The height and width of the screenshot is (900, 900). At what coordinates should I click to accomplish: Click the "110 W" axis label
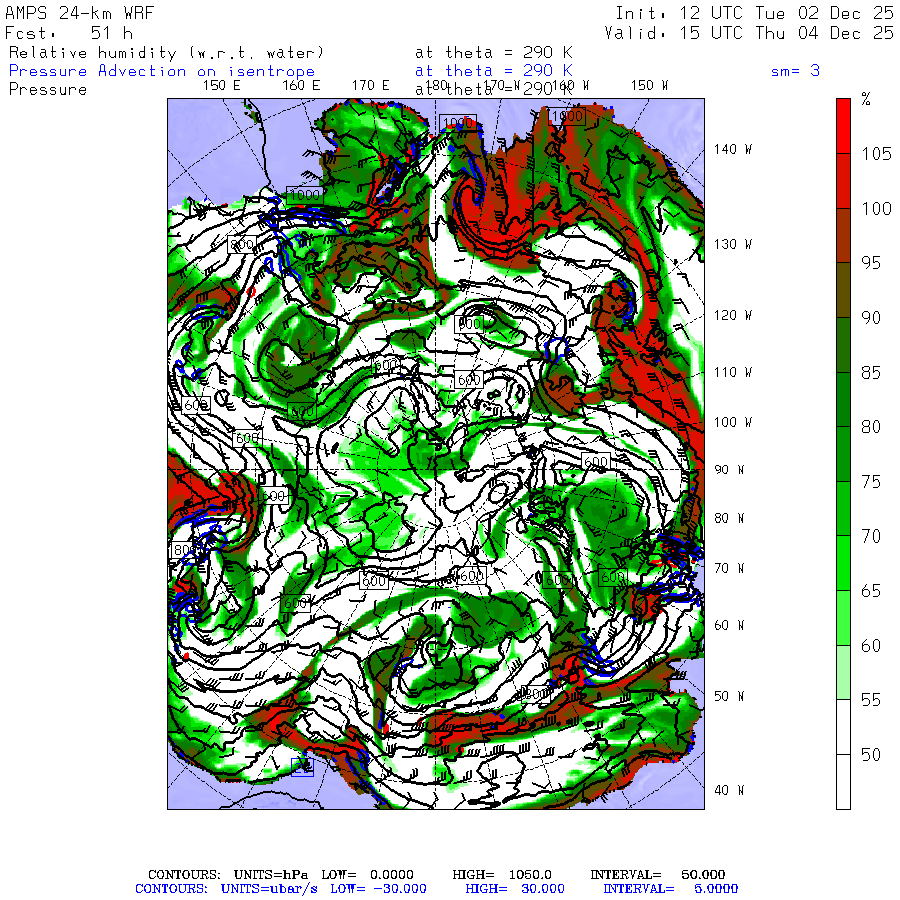(732, 373)
